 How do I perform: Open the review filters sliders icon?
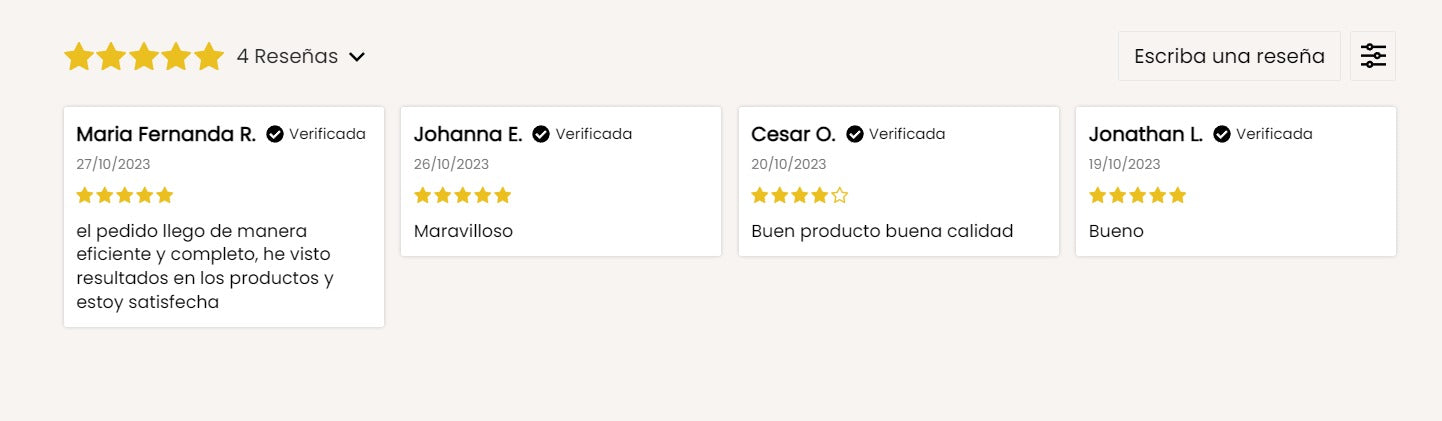[1373, 56]
